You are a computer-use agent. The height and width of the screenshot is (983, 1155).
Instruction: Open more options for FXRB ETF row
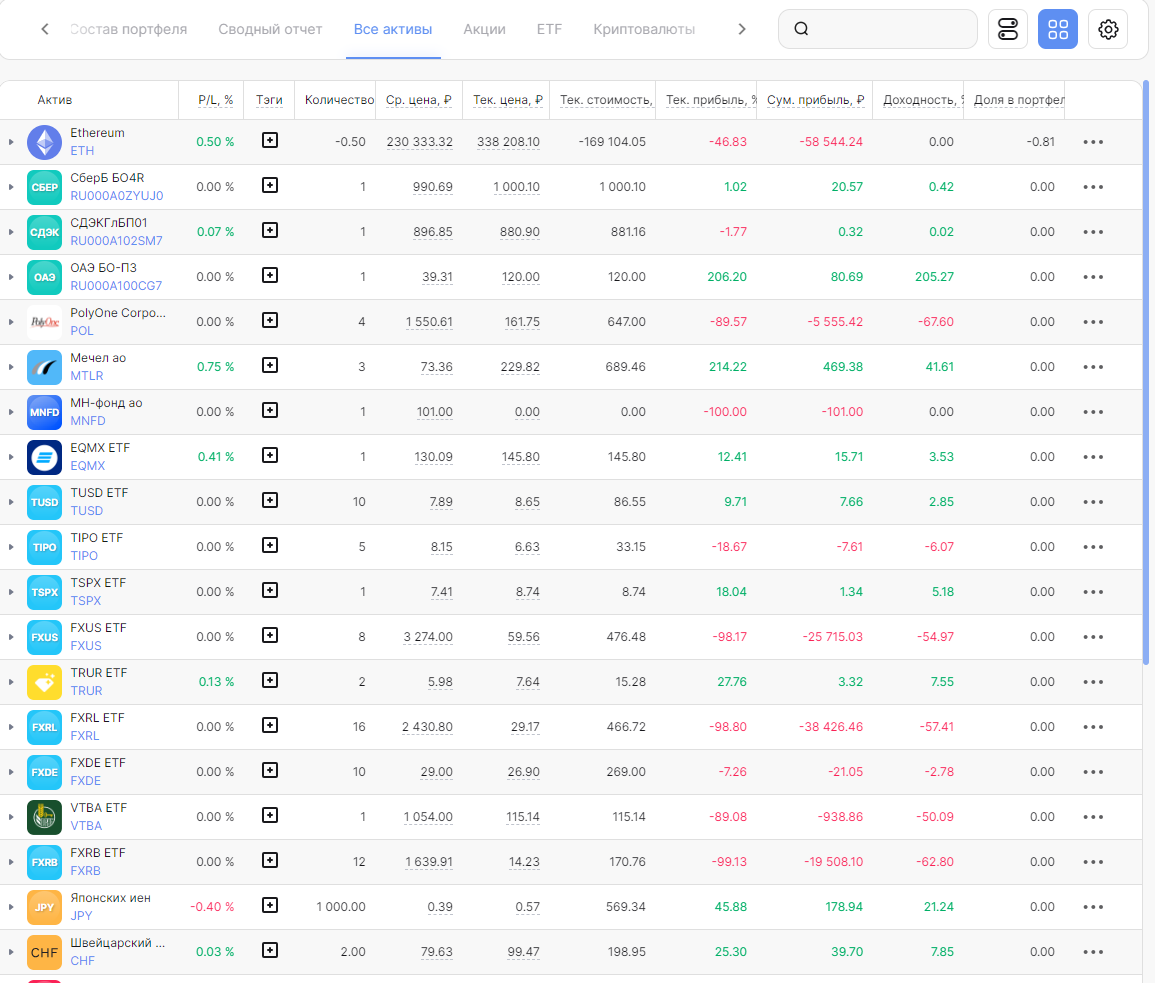click(1093, 861)
